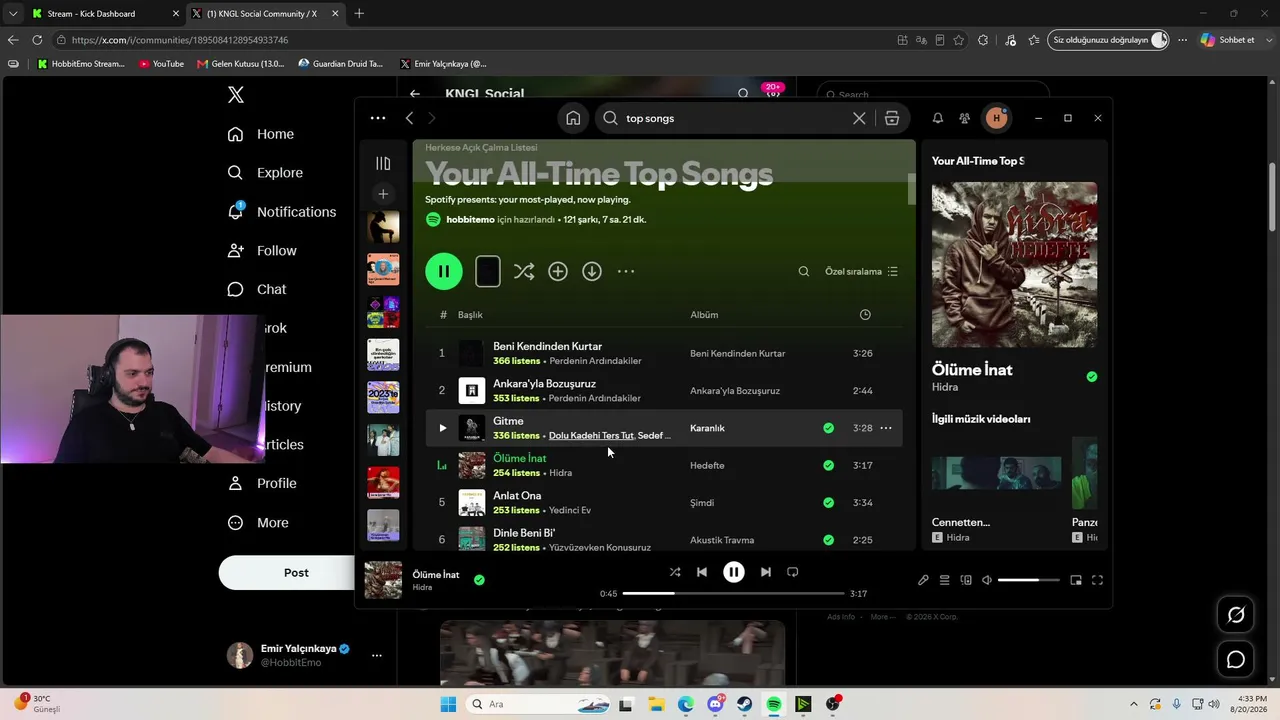Open Home in X sidebar
The image size is (1280, 720).
coord(261,134)
